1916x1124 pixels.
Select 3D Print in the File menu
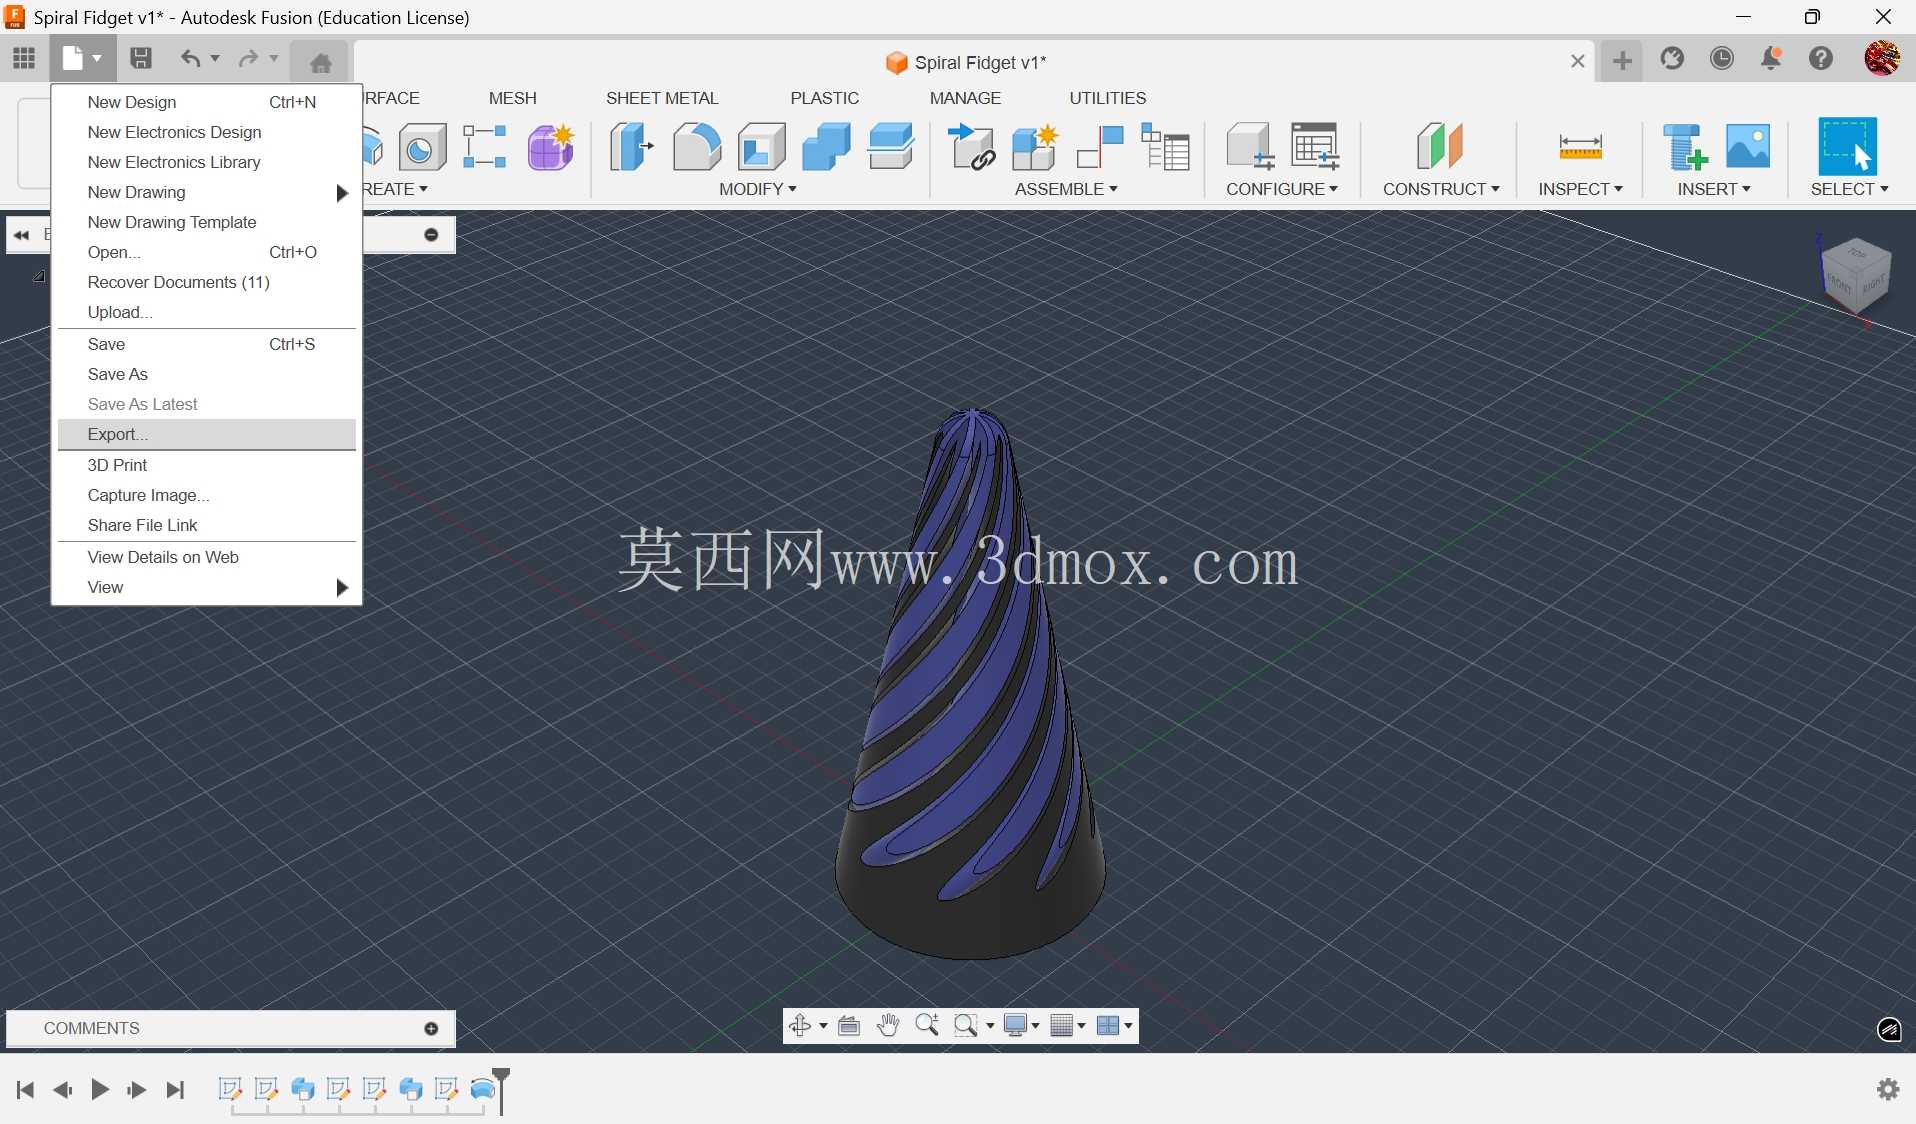tap(207, 465)
